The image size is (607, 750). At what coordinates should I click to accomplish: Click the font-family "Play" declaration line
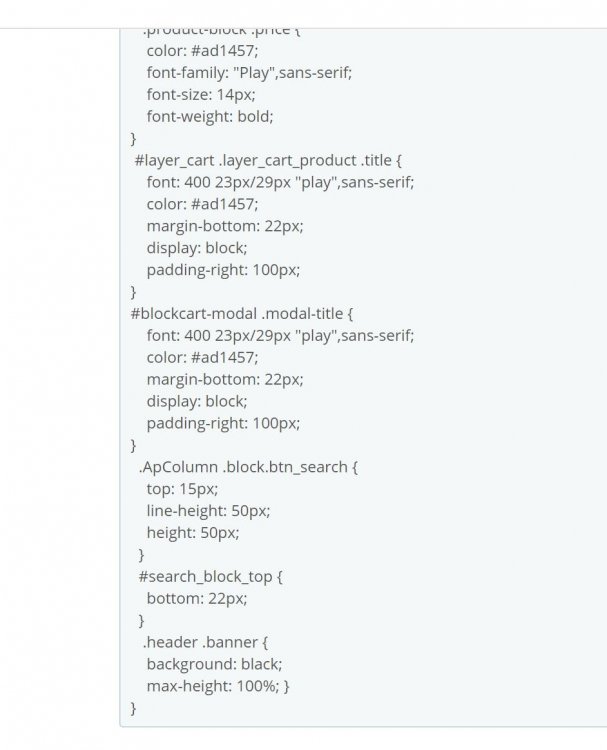(x=249, y=72)
